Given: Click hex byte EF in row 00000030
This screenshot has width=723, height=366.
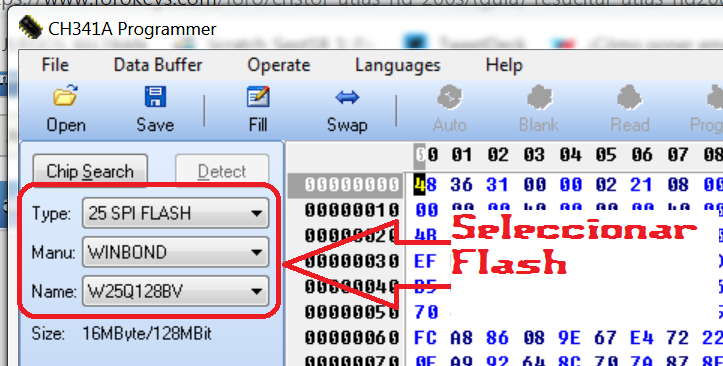Looking at the screenshot, I should pyautogui.click(x=425, y=261).
